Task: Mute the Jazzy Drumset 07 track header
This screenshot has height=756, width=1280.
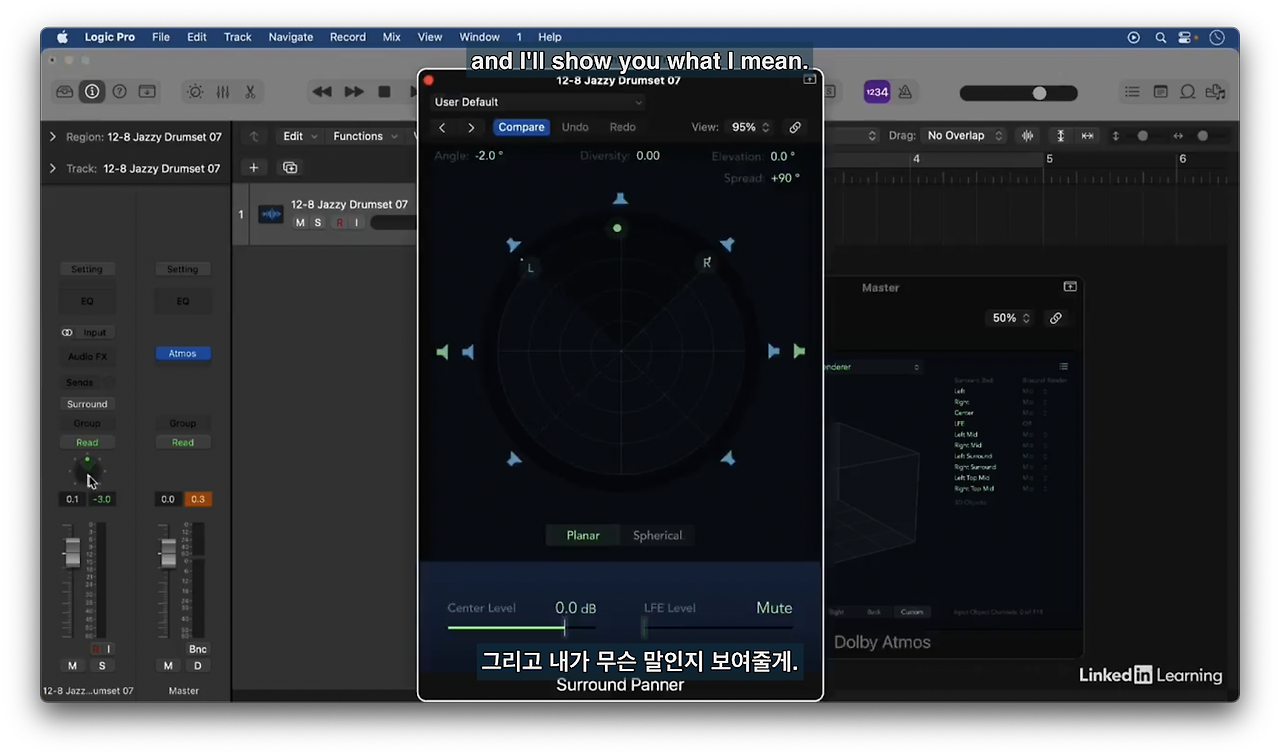Action: [300, 223]
